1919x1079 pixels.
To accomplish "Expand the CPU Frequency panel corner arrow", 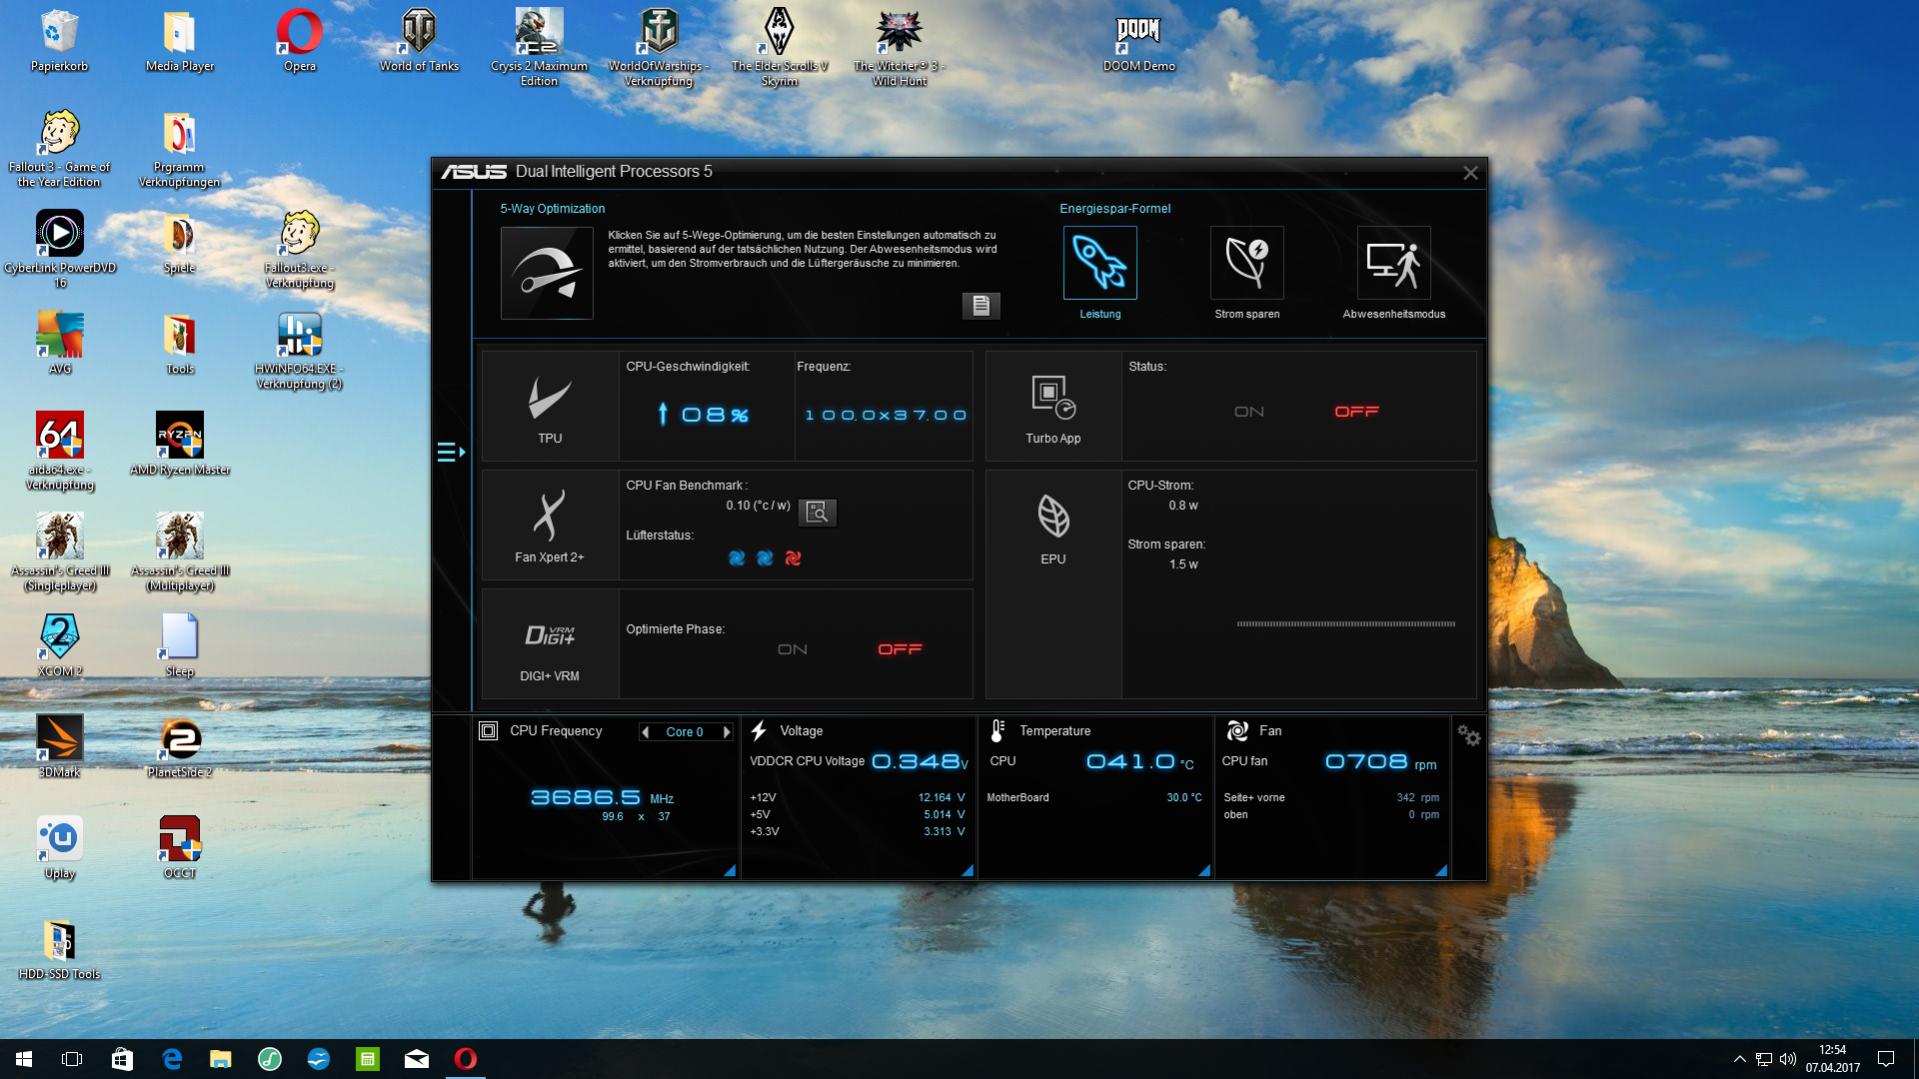I will [730, 871].
